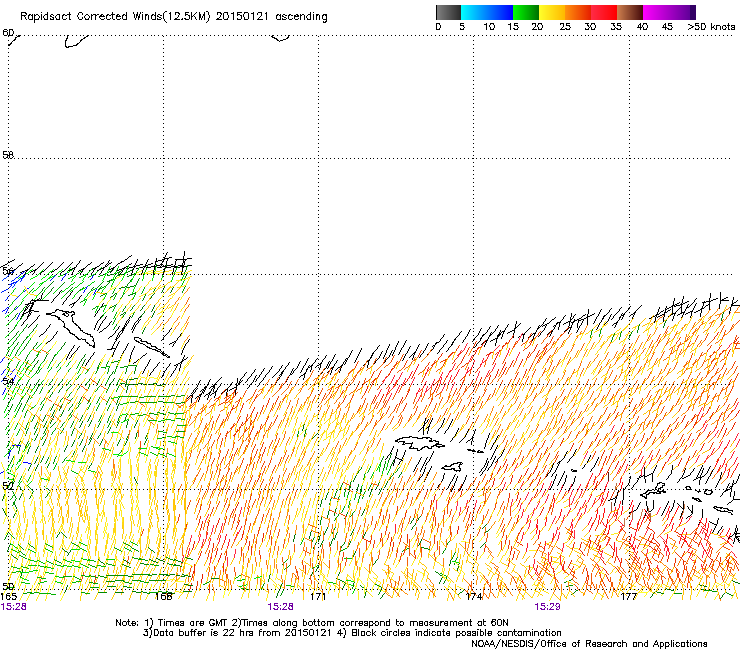Click the legend tick label '40'
Image resolution: width=740 pixels, height=650 pixels.
coord(642,27)
